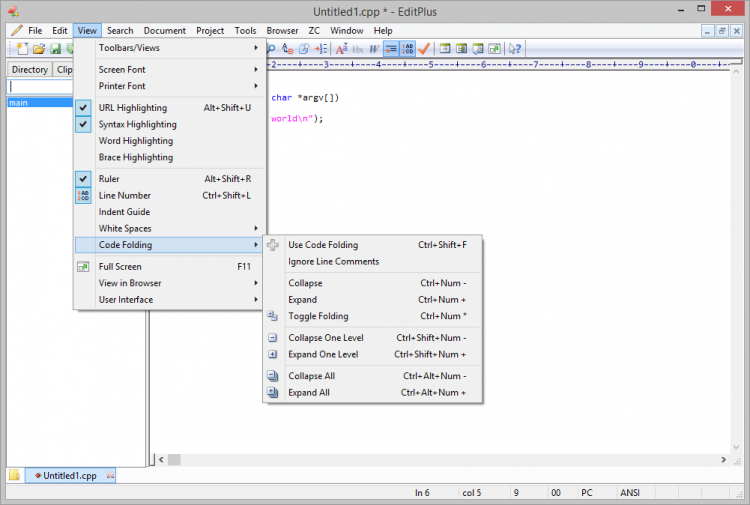The height and width of the screenshot is (505, 750).
Task: Click the Expand One Level plus icon
Action: point(273,354)
